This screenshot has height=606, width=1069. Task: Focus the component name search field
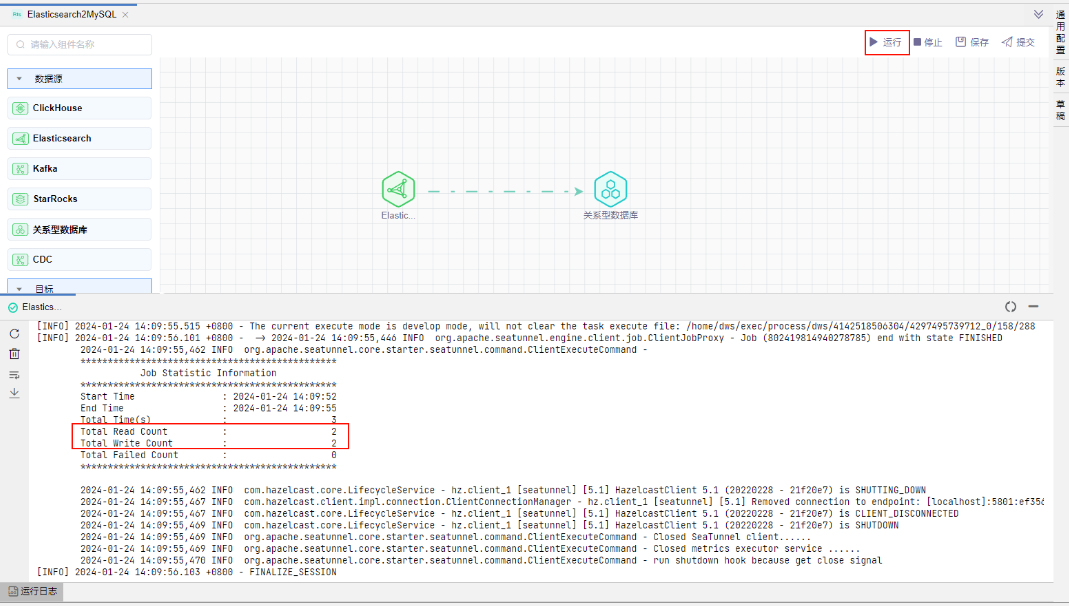tap(80, 44)
